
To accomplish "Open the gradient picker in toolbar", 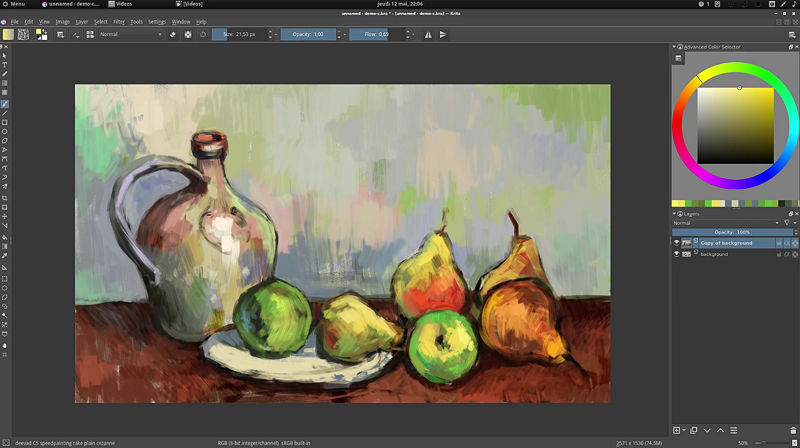I will point(8,34).
